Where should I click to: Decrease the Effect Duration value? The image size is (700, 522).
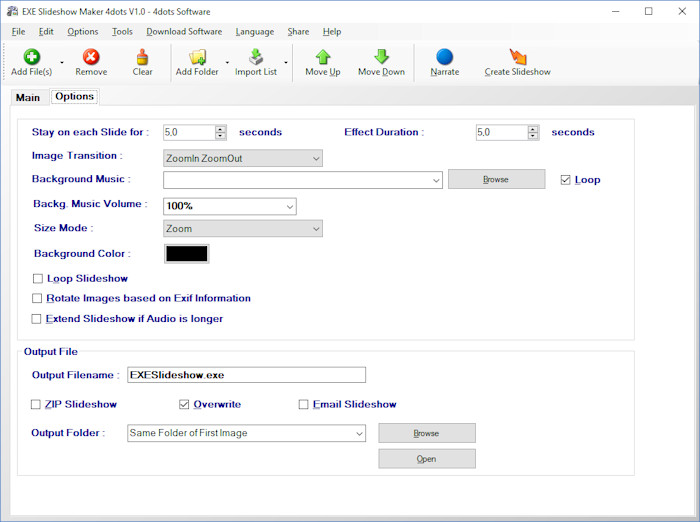pyautogui.click(x=533, y=136)
